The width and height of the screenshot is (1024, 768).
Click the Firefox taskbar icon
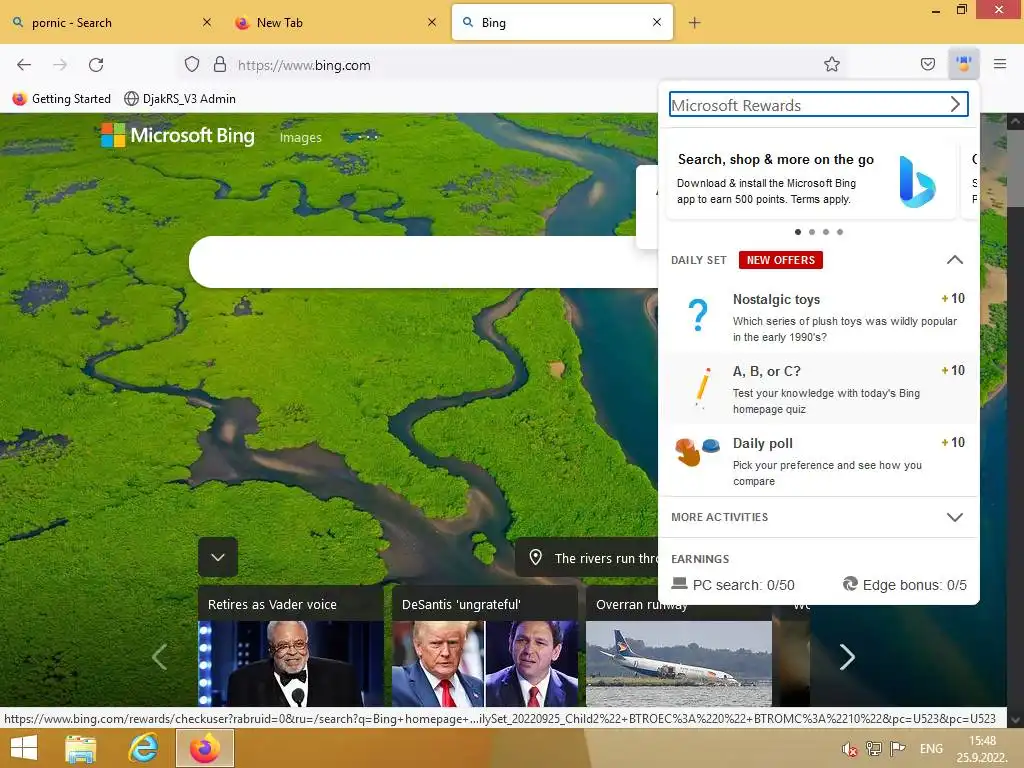[204, 748]
